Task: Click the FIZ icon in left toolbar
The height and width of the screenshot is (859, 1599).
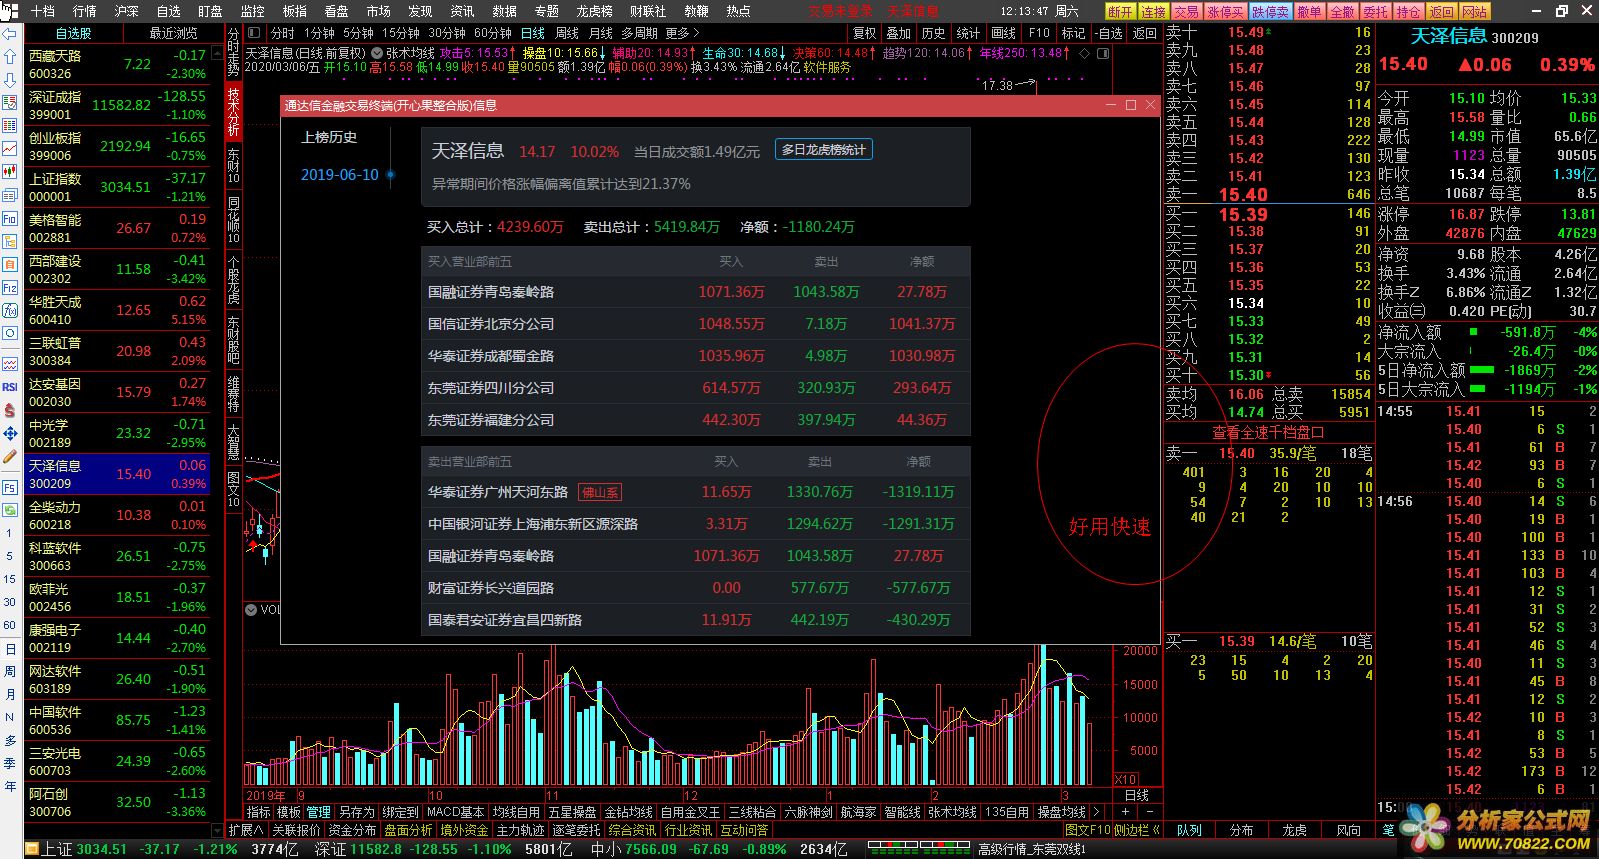Action: [x=9, y=287]
